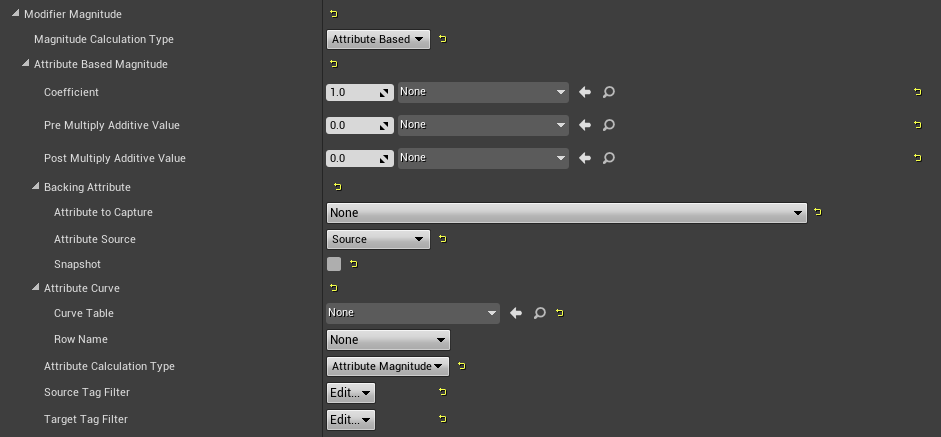941x437 pixels.
Task: Reset Magnitude Calculation Type to default
Action: pyautogui.click(x=442, y=39)
